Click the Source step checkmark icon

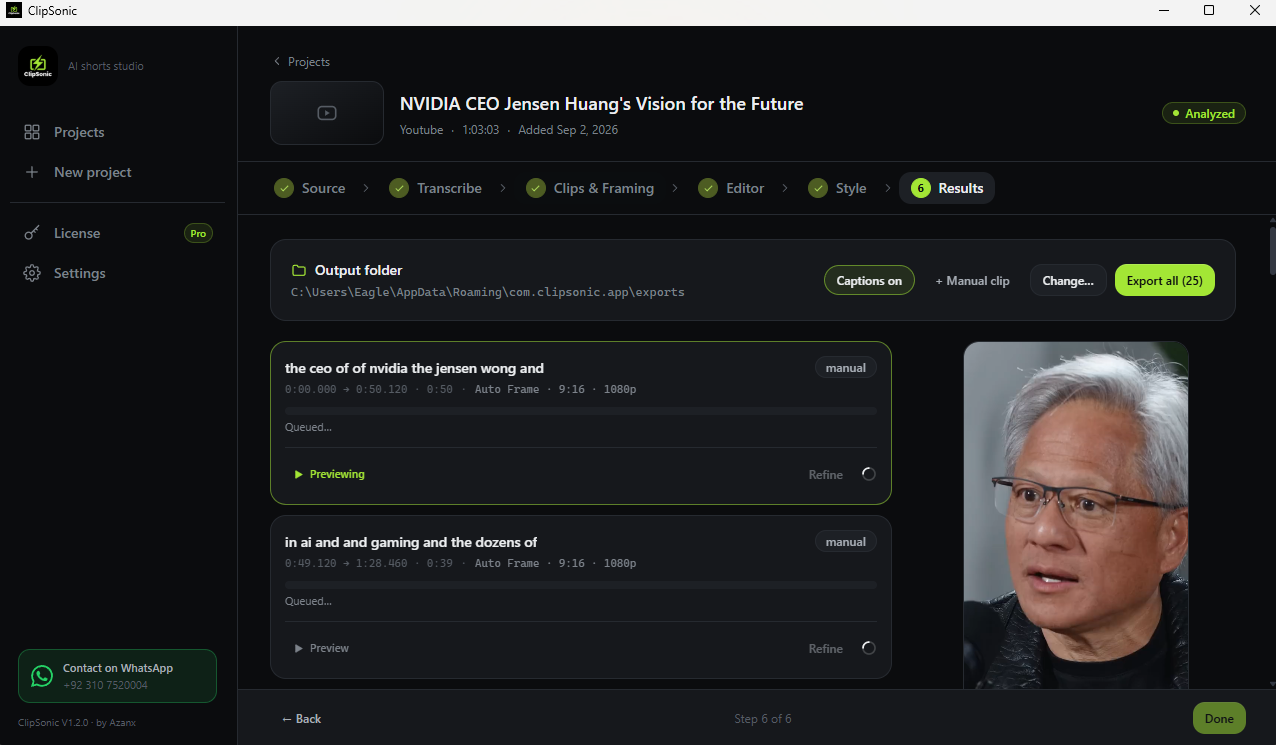284,188
